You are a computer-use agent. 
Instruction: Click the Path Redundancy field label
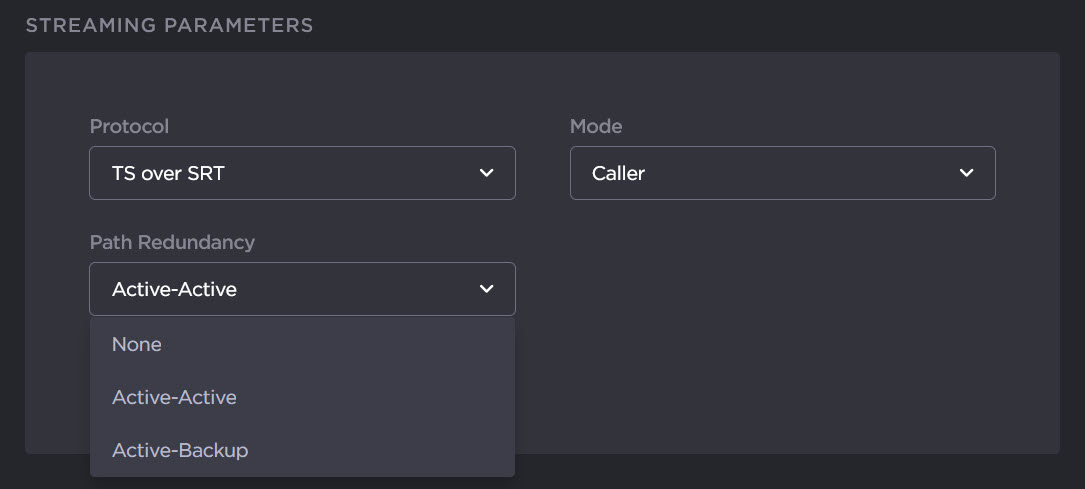point(172,242)
